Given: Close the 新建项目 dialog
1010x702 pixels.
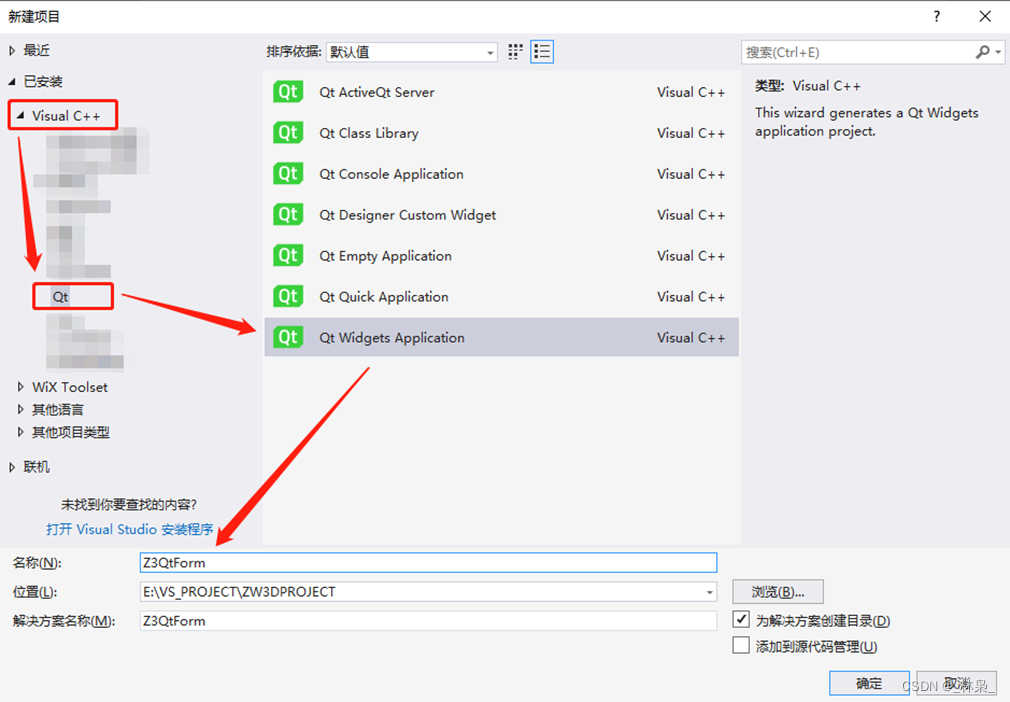Looking at the screenshot, I should pos(985,17).
